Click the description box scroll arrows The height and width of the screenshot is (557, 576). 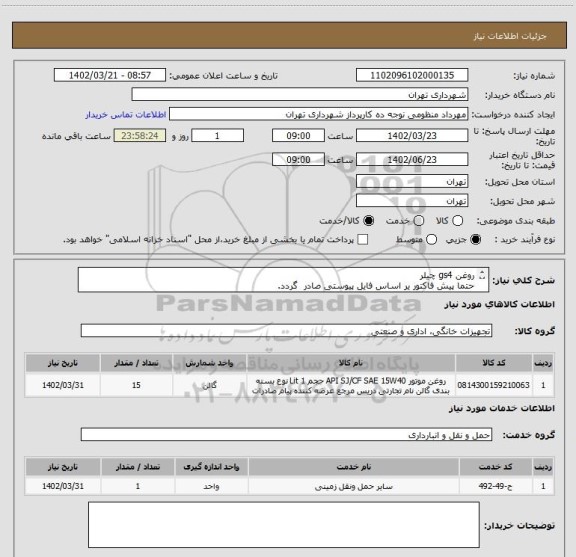pyautogui.click(x=482, y=275)
